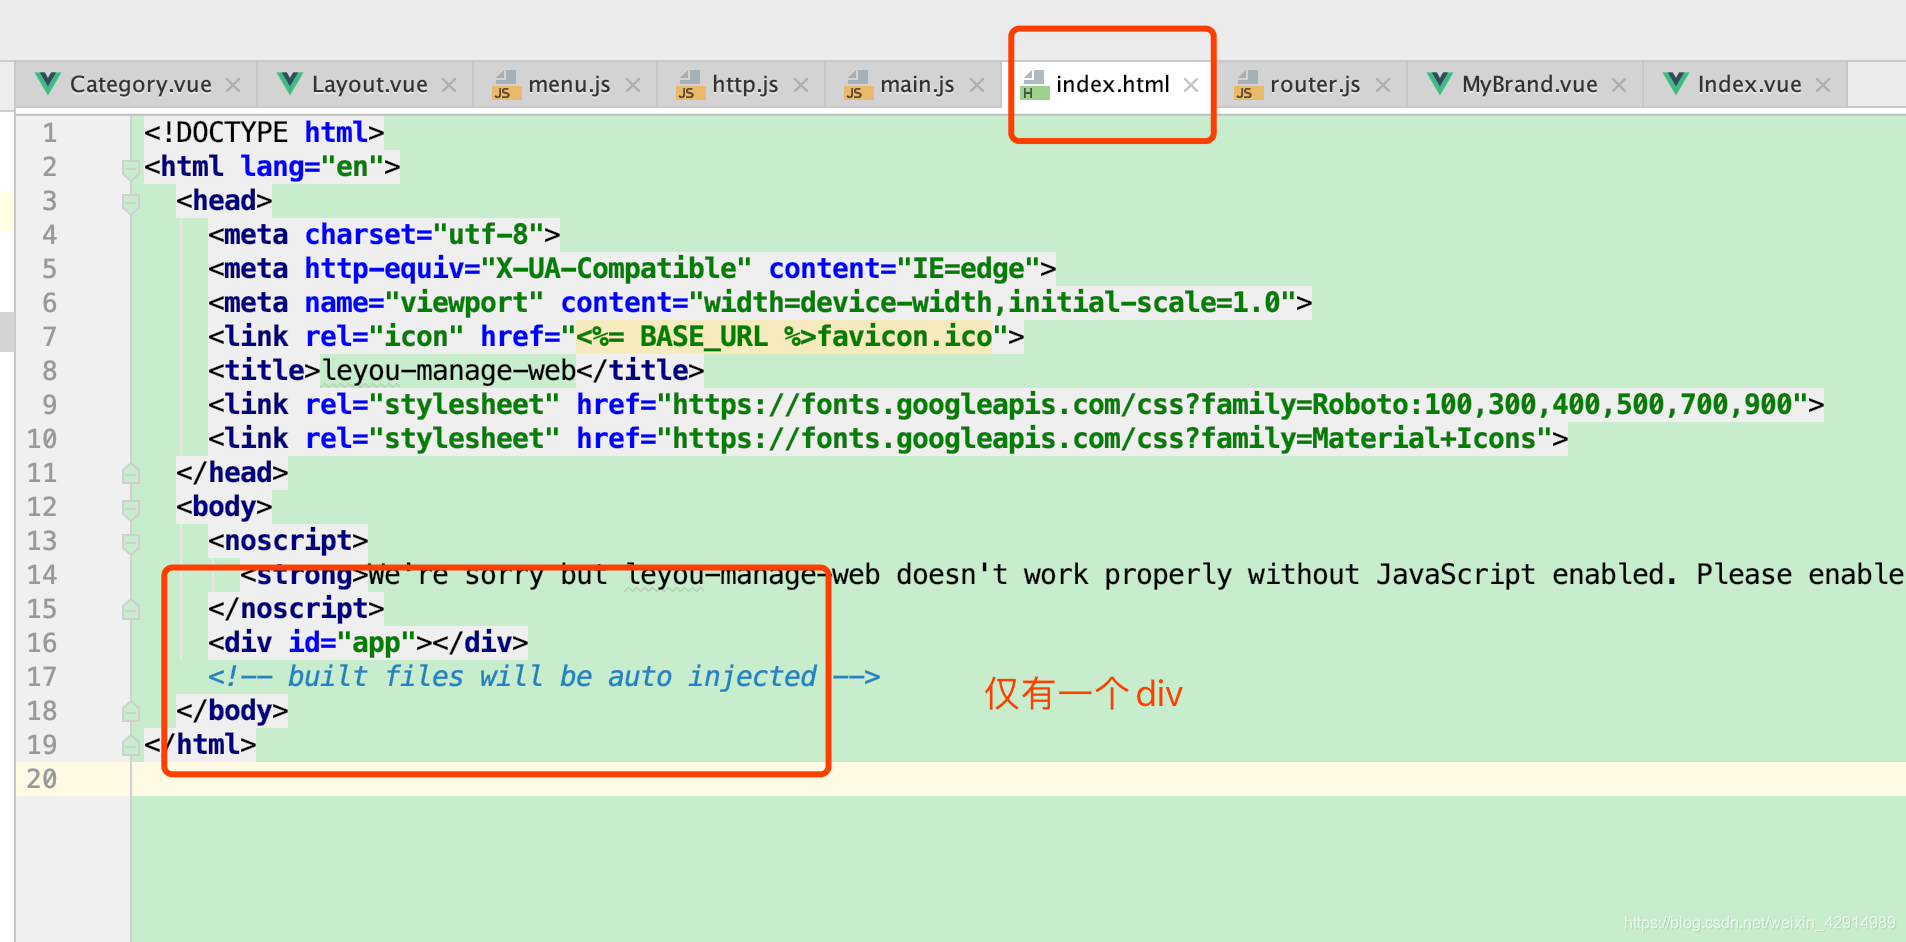This screenshot has height=942, width=1906.
Task: Click the div id="app" line
Action: tap(368, 643)
